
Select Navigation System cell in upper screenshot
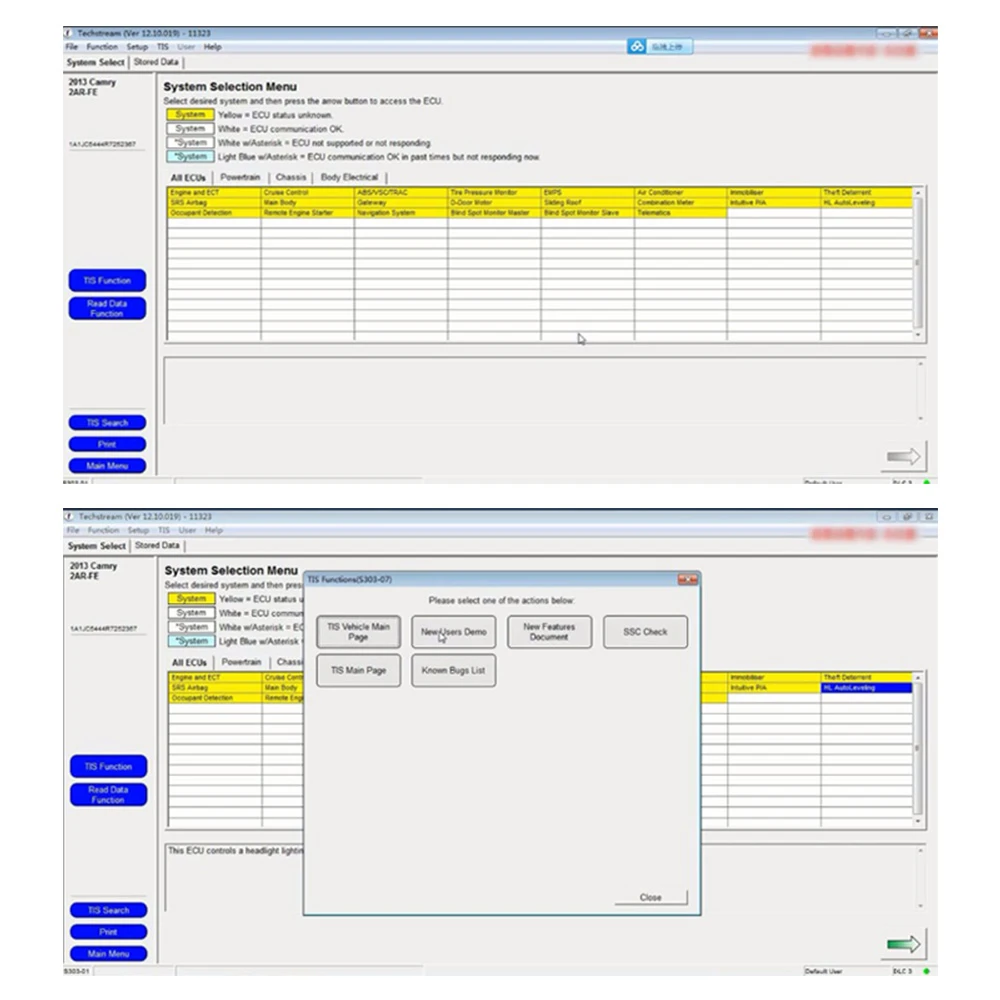click(x=401, y=213)
